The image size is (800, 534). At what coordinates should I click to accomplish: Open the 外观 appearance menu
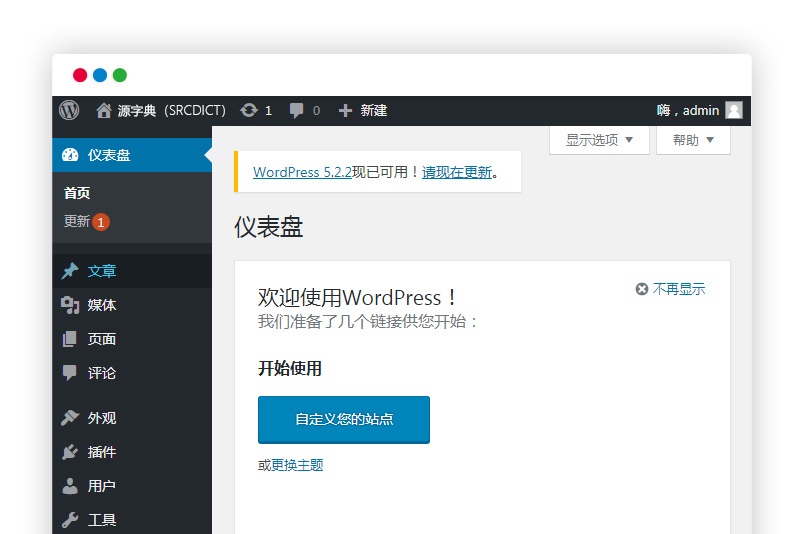[132, 418]
